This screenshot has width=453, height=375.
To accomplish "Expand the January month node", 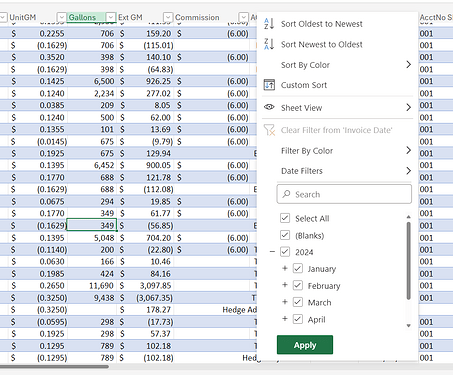I will coord(285,268).
